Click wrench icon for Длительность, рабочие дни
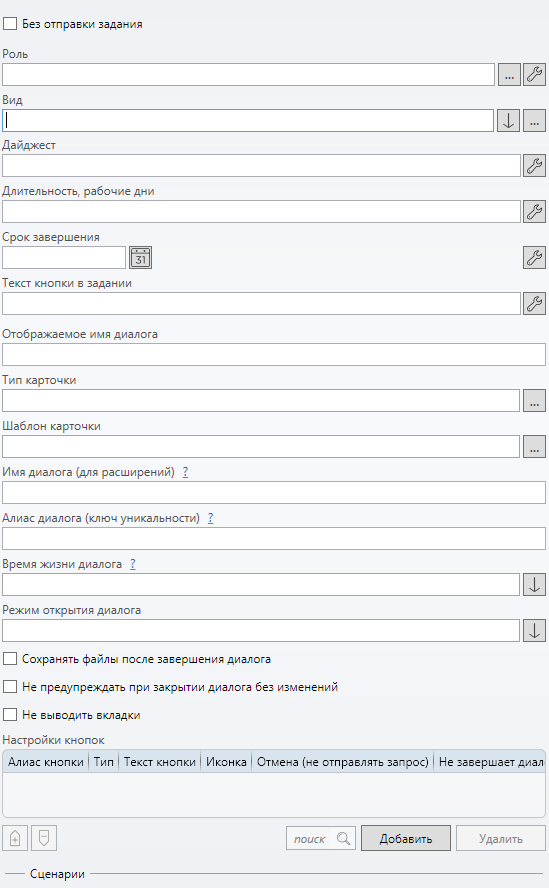This screenshot has height=888, width=549. coord(534,211)
